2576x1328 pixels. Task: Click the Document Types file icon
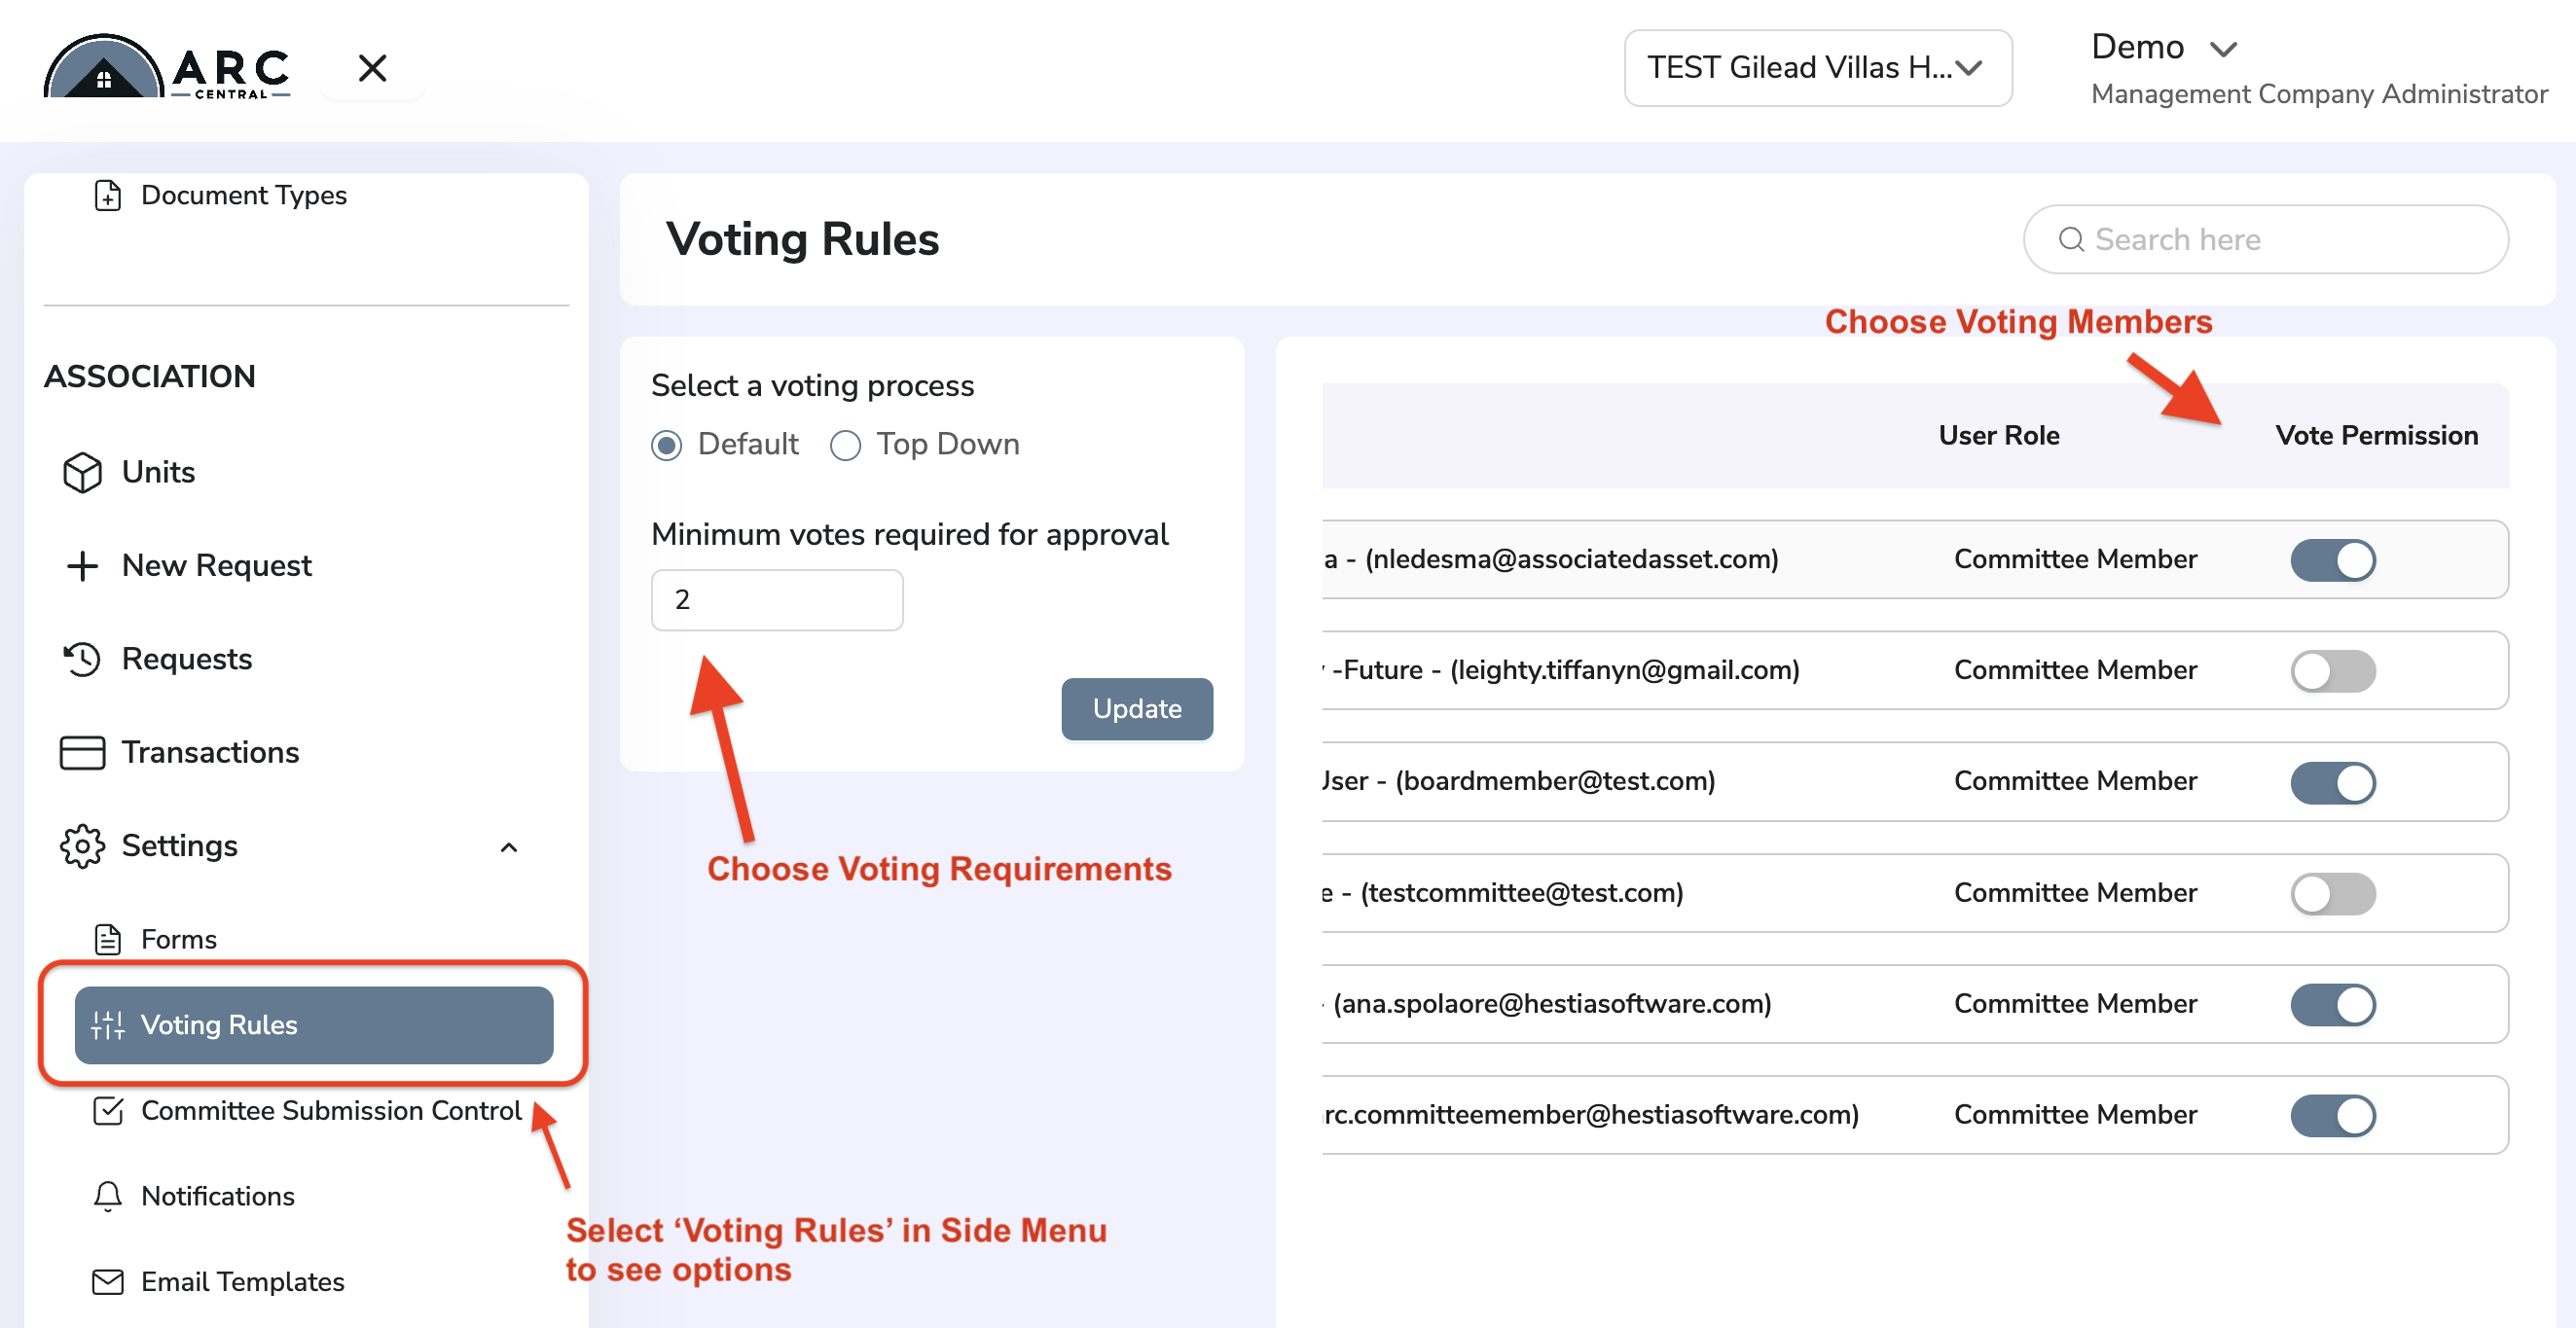tap(108, 195)
